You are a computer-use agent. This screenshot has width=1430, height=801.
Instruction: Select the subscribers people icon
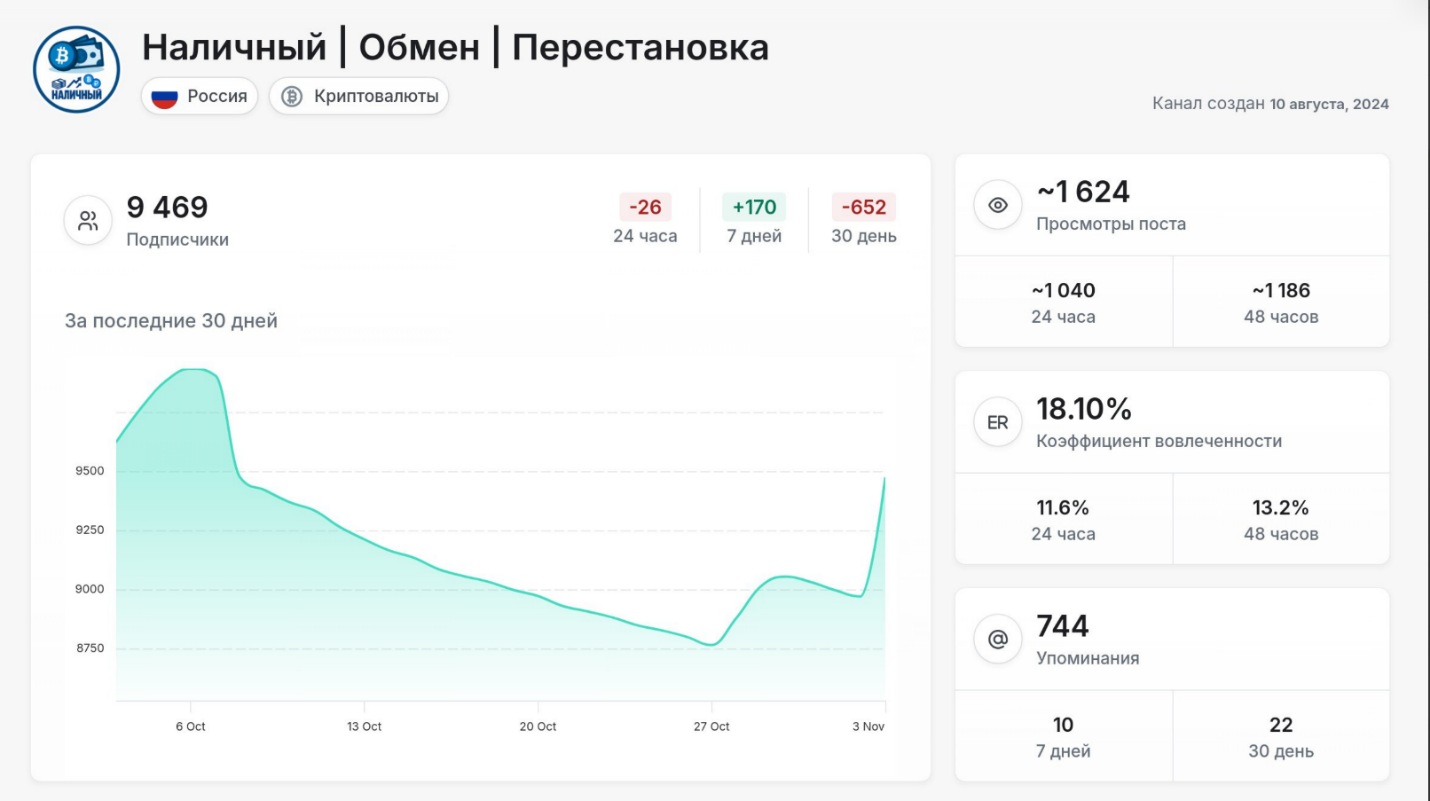coord(88,219)
